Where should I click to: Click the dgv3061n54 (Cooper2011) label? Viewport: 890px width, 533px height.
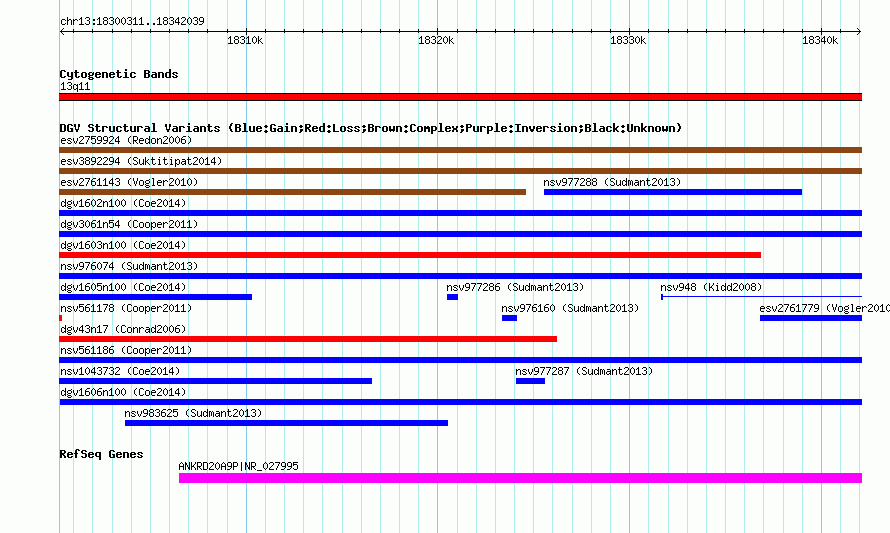point(129,224)
